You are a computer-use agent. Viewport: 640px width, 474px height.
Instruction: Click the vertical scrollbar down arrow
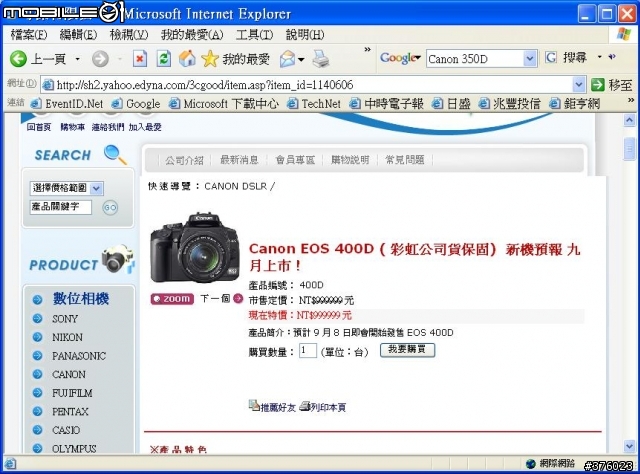[629, 446]
